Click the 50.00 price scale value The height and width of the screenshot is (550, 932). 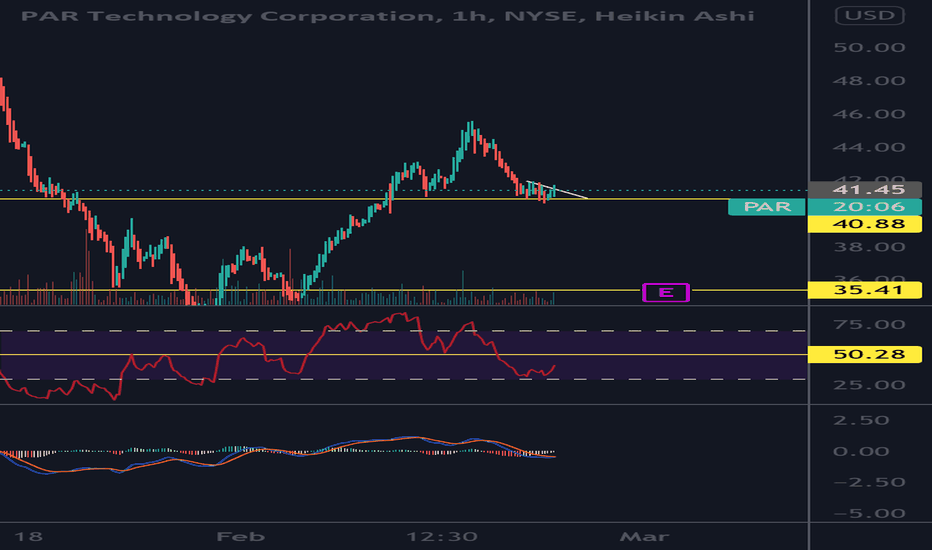869,48
